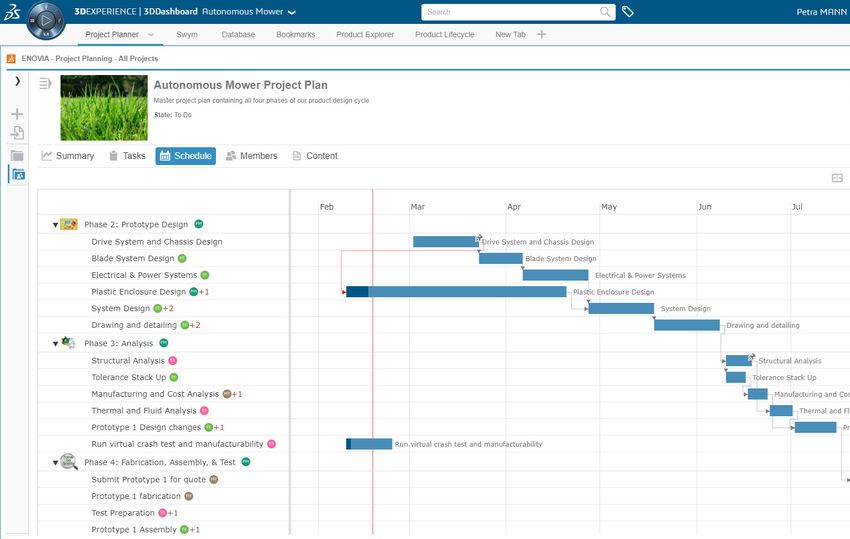Open the Members view
Image resolution: width=850 pixels, height=539 pixels.
click(x=252, y=156)
